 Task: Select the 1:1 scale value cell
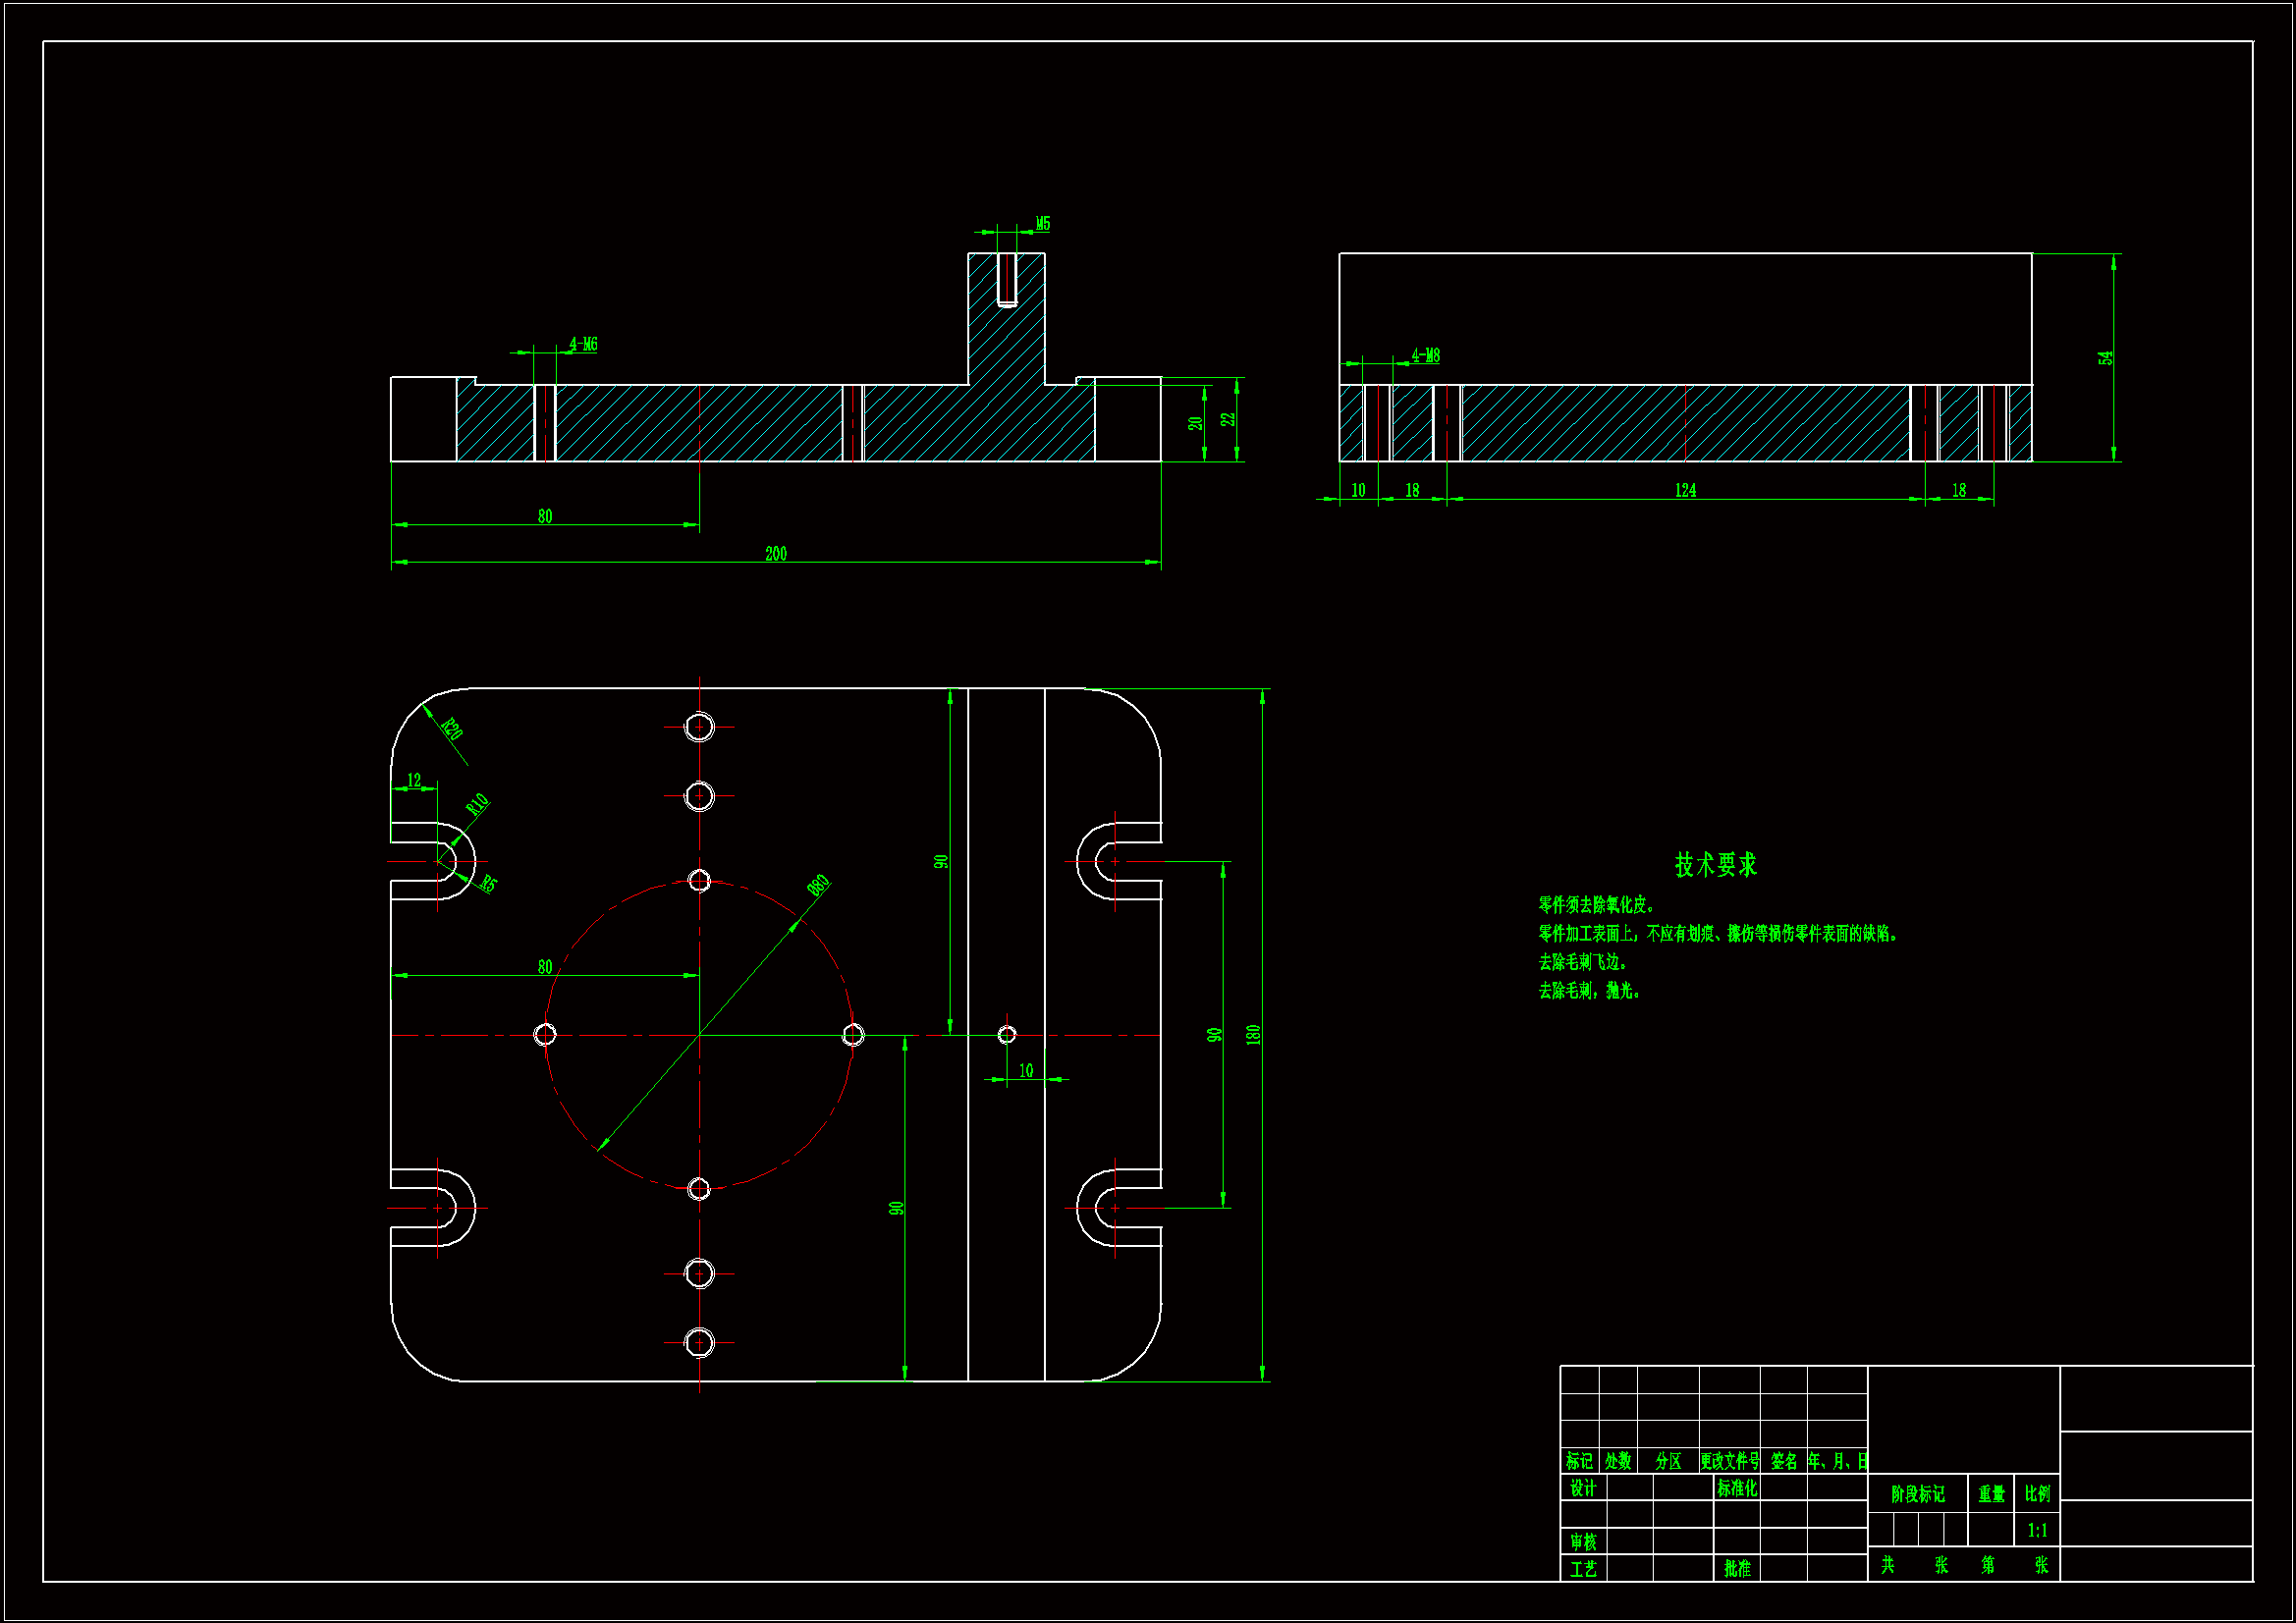pos(2036,1530)
